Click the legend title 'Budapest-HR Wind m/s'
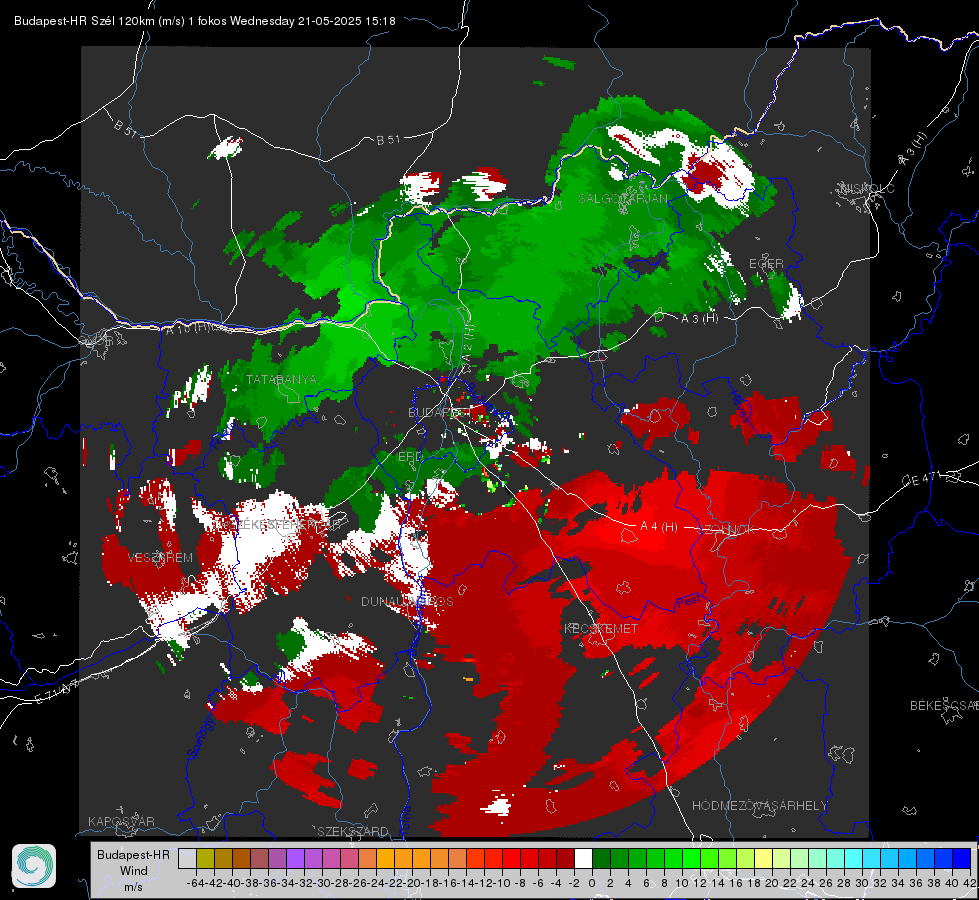Viewport: 979px width, 900px height. pos(134,870)
